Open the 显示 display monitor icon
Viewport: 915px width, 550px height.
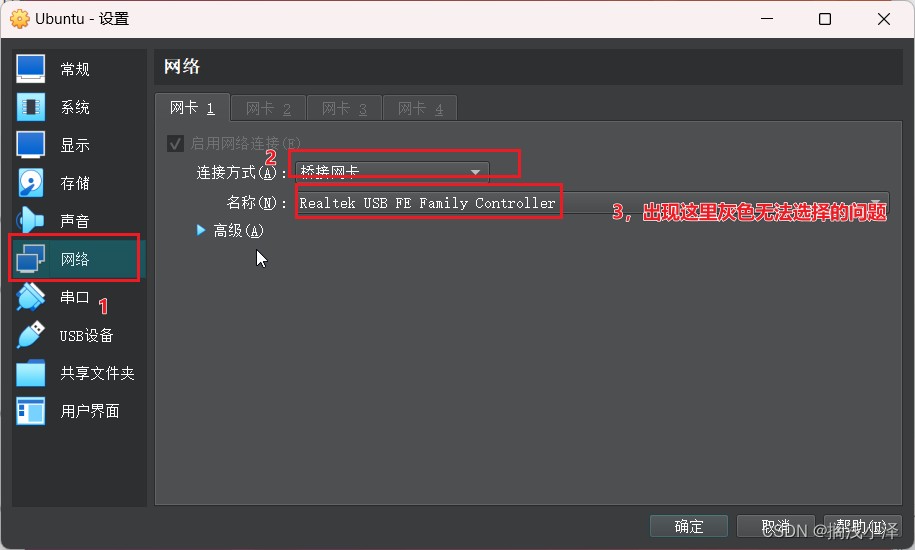pos(30,145)
